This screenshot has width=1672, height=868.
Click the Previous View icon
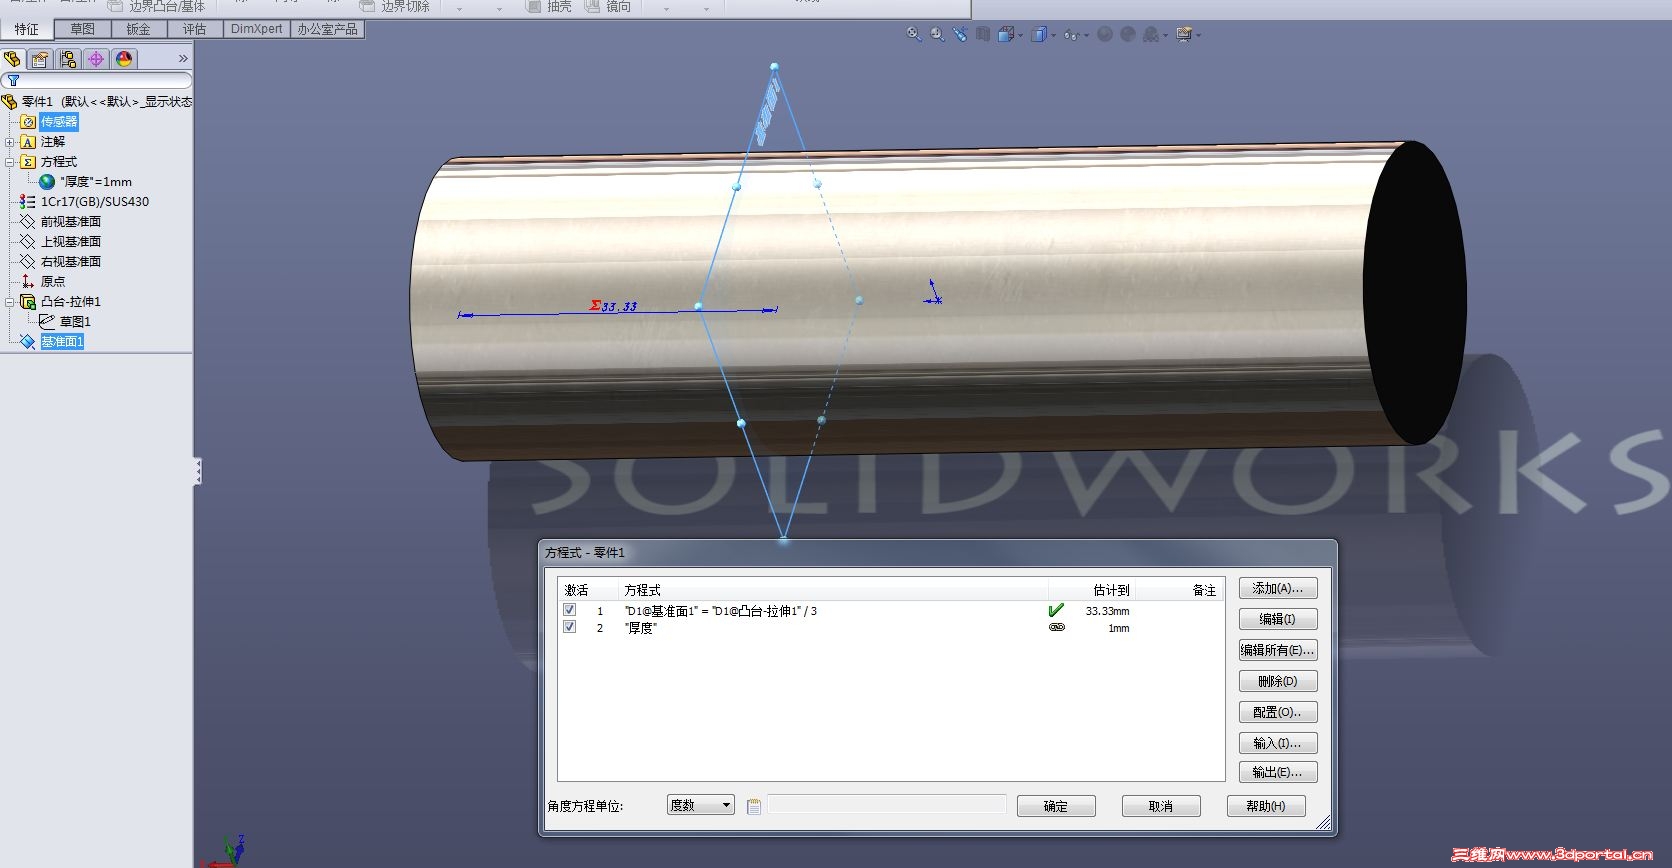960,34
